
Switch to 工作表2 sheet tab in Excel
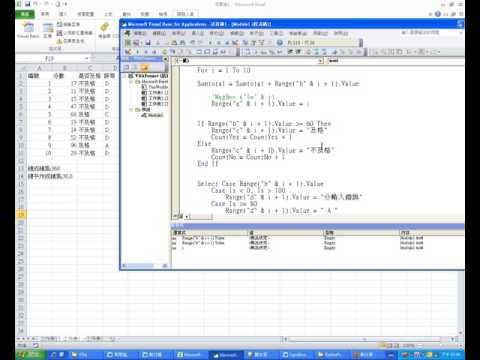pos(71,339)
